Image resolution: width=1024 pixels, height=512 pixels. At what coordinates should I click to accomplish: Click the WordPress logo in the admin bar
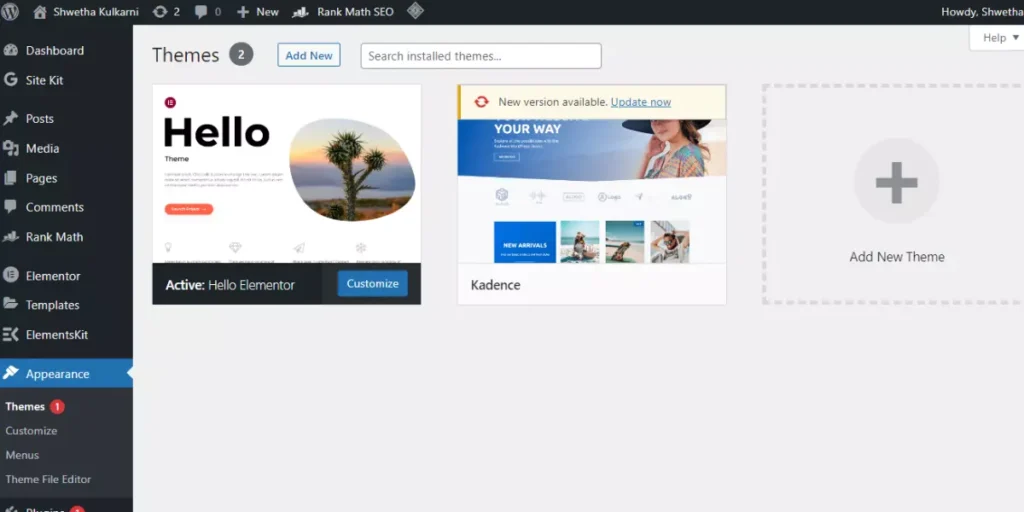(10, 12)
